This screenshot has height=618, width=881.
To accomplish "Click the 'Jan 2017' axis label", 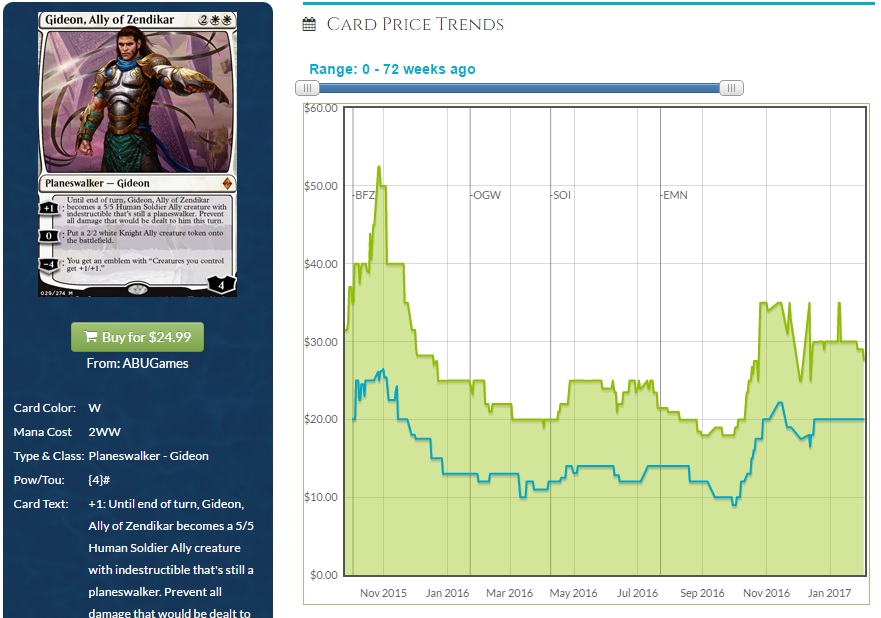I will (829, 593).
